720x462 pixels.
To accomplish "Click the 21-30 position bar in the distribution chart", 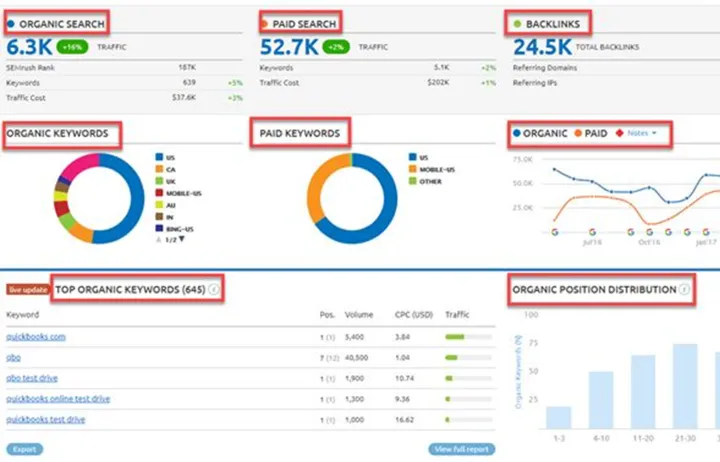I will click(x=685, y=386).
